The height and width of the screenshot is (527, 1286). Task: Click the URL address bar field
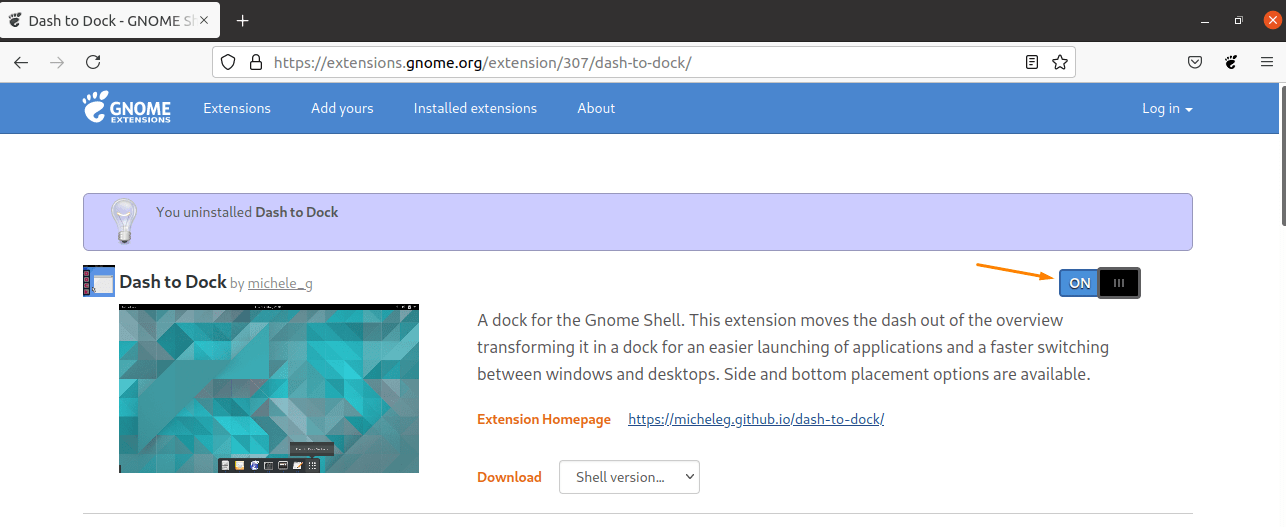(644, 62)
